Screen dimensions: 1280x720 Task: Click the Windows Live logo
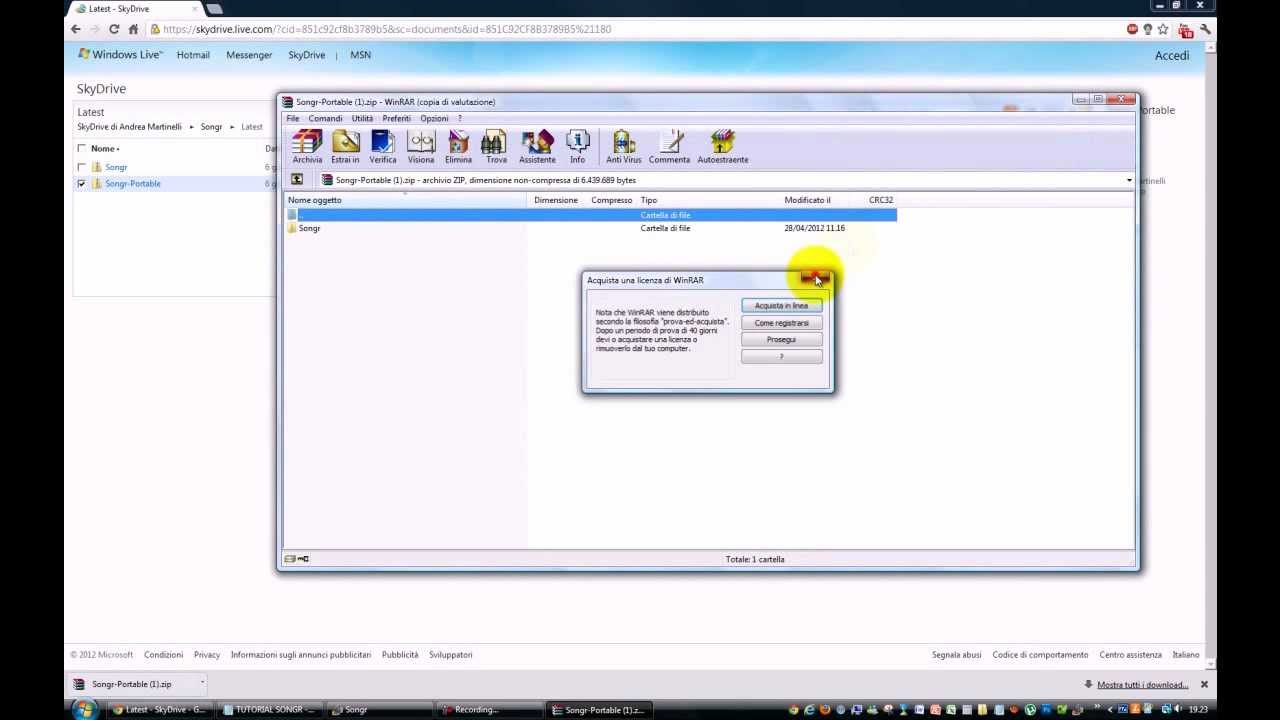pos(120,55)
